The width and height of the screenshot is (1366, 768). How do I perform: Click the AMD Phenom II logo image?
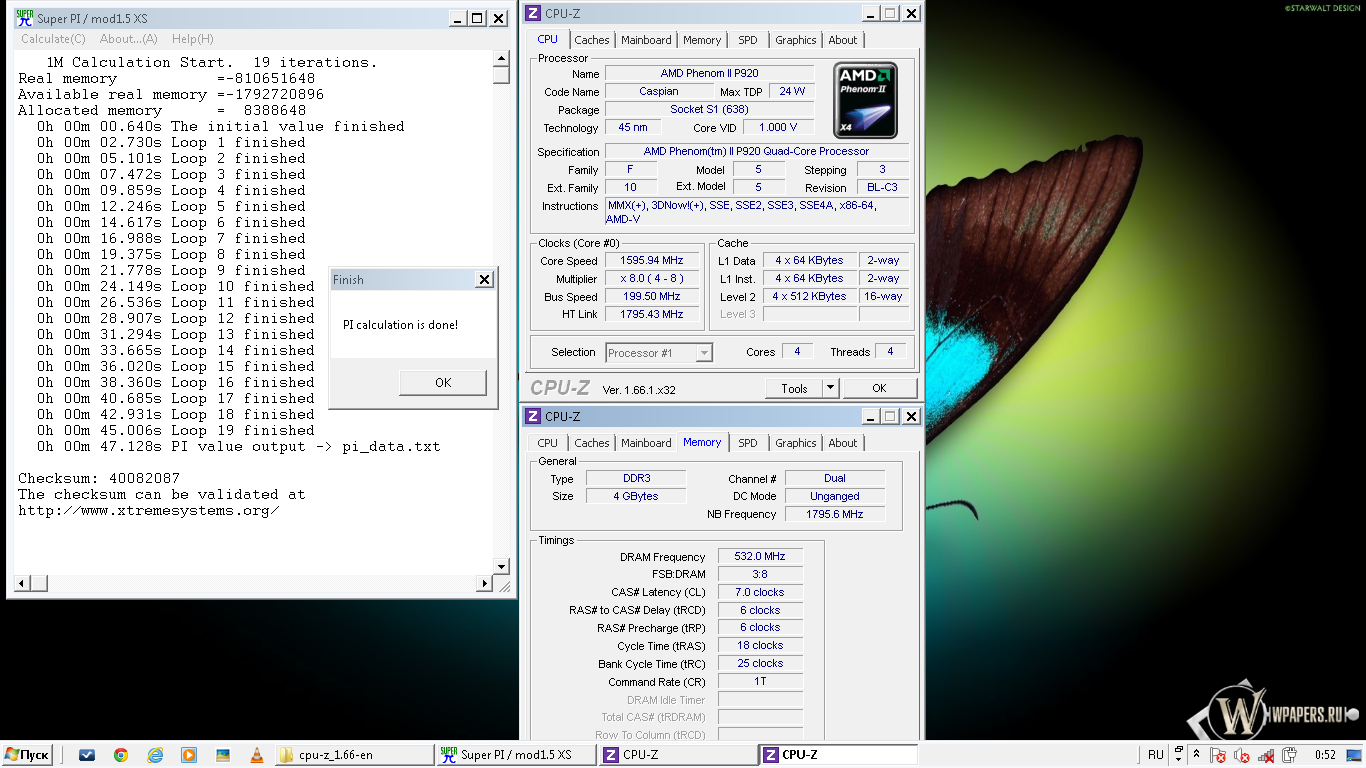866,100
